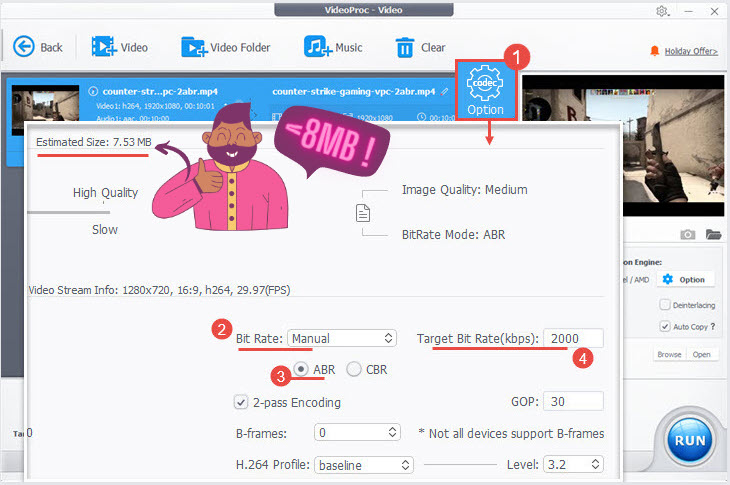Click the Slow speed label
This screenshot has height=485, width=730.
coord(105,229)
